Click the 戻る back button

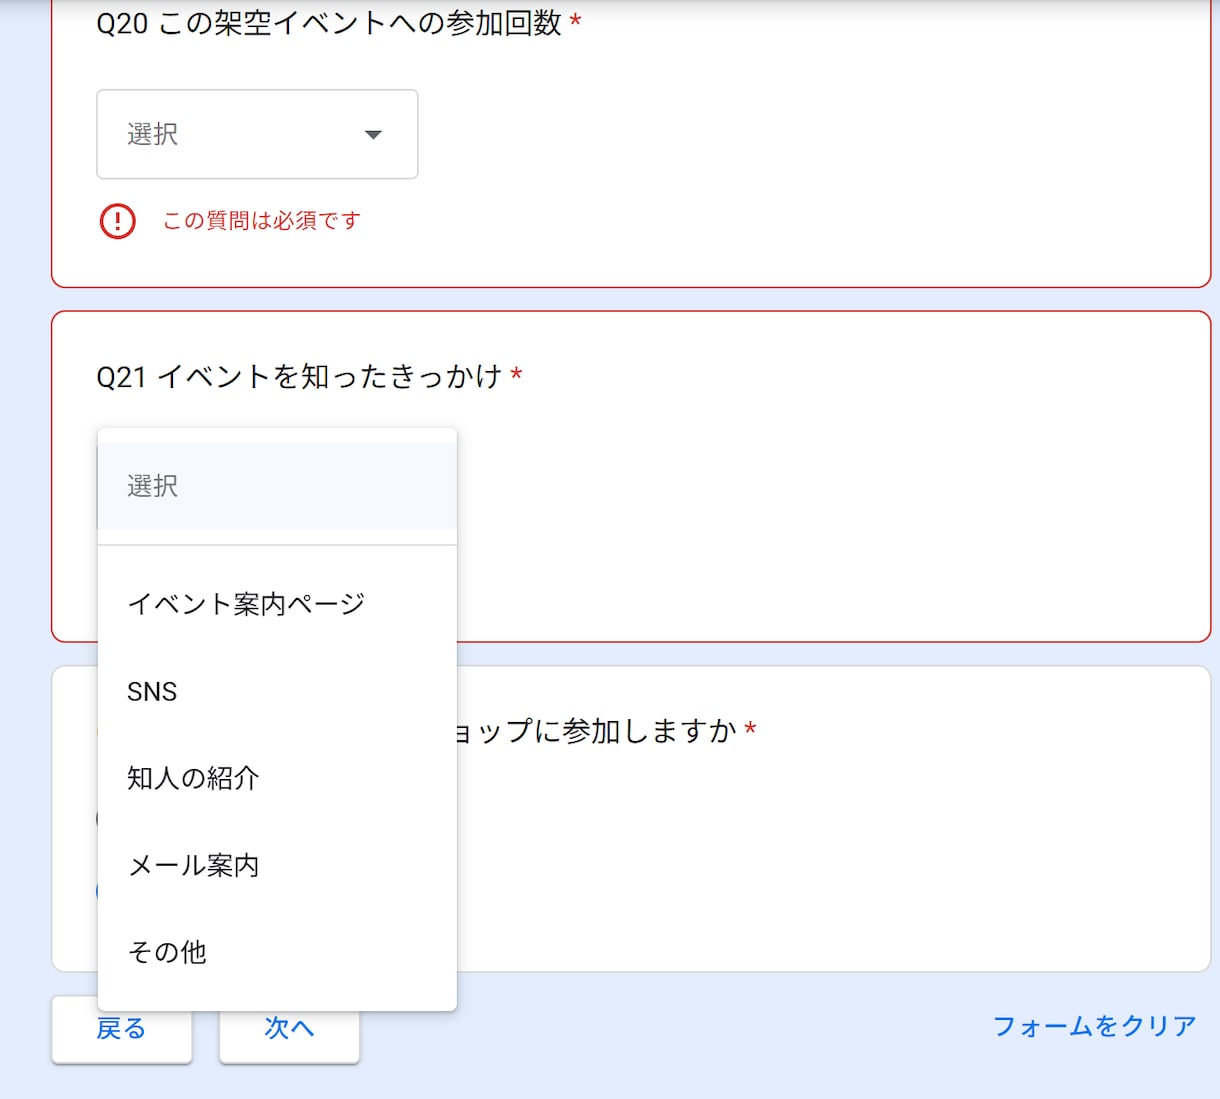[x=121, y=1029]
